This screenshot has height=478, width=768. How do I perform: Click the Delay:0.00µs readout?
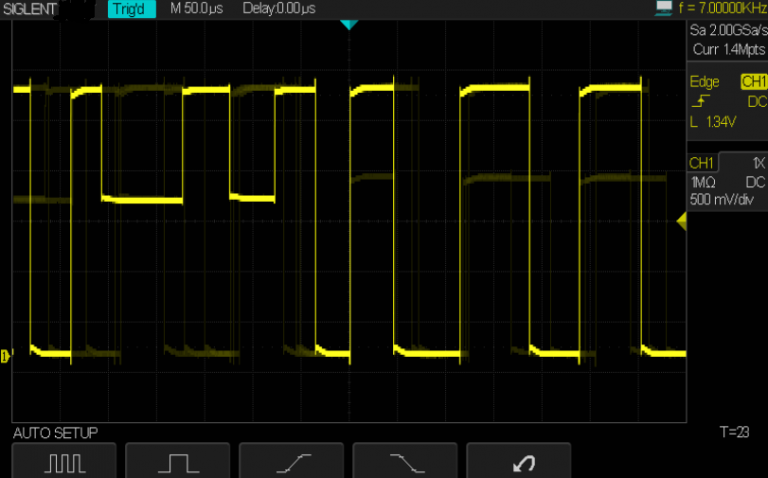pos(279,9)
